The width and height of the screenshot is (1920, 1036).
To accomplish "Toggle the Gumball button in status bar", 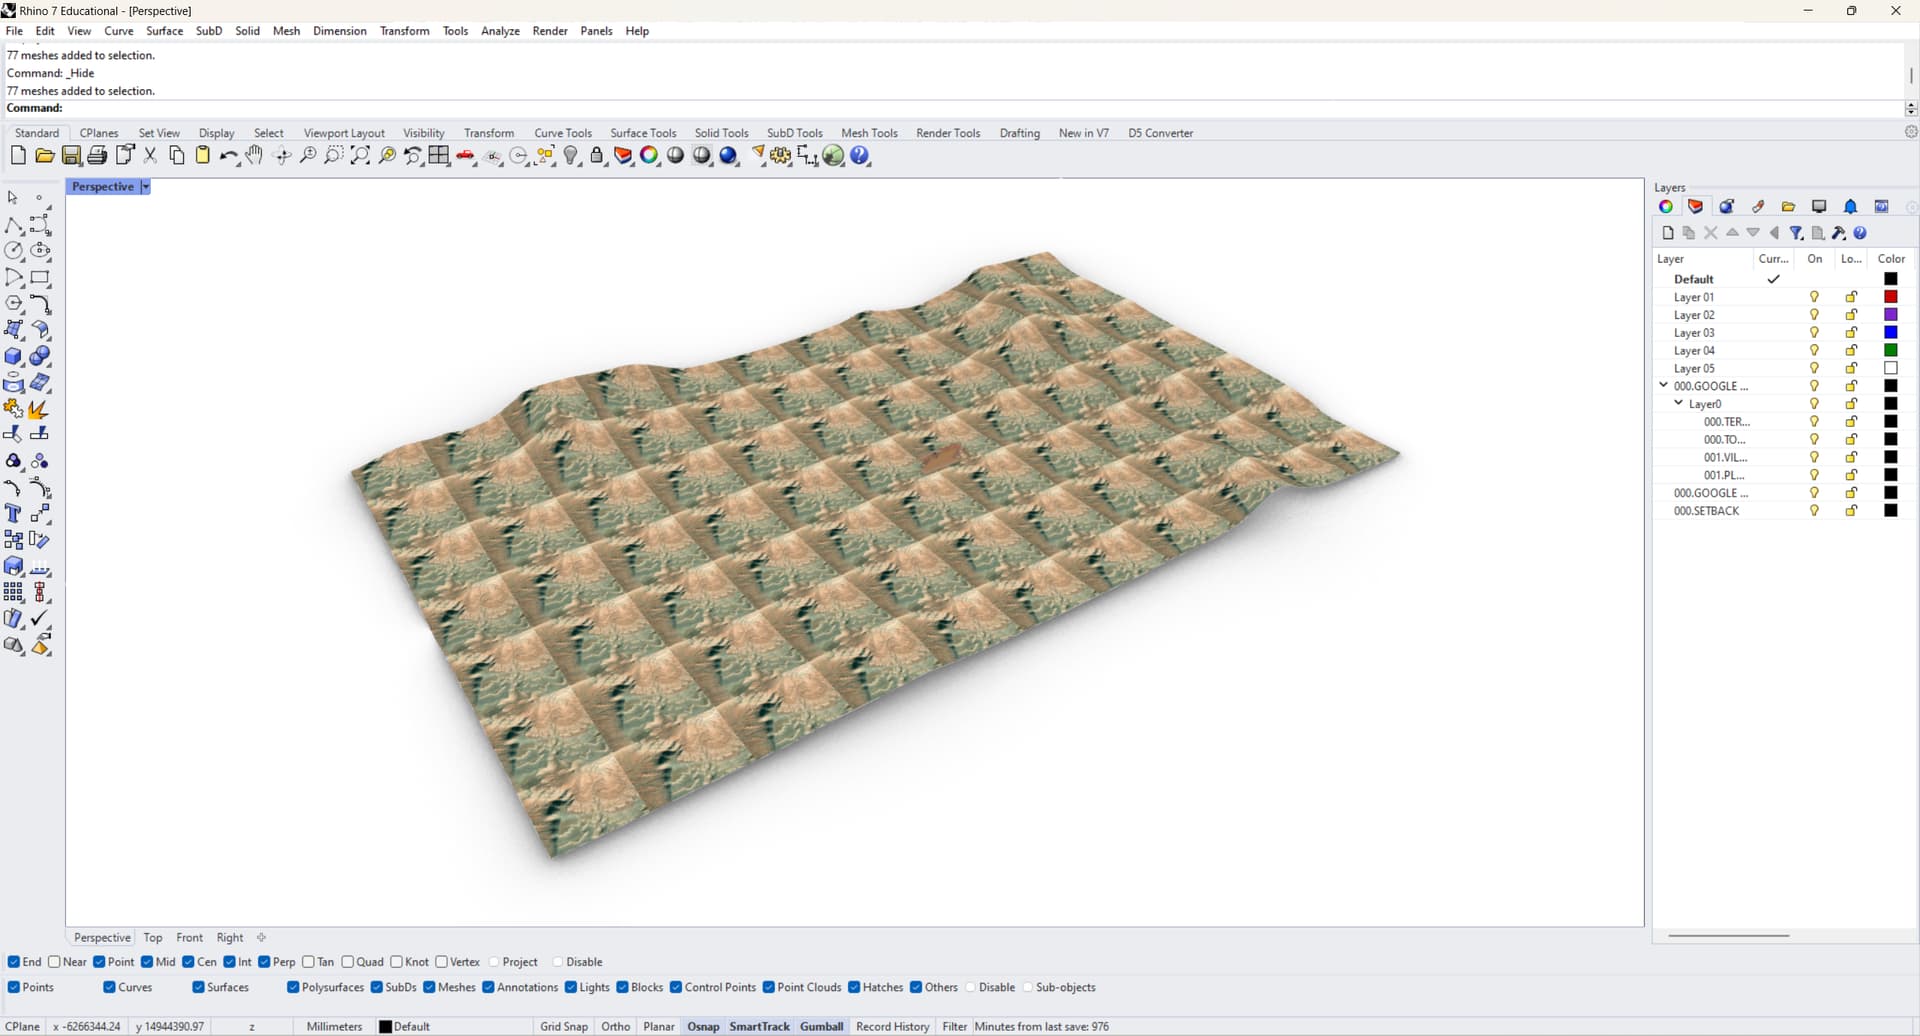I will pyautogui.click(x=822, y=1027).
